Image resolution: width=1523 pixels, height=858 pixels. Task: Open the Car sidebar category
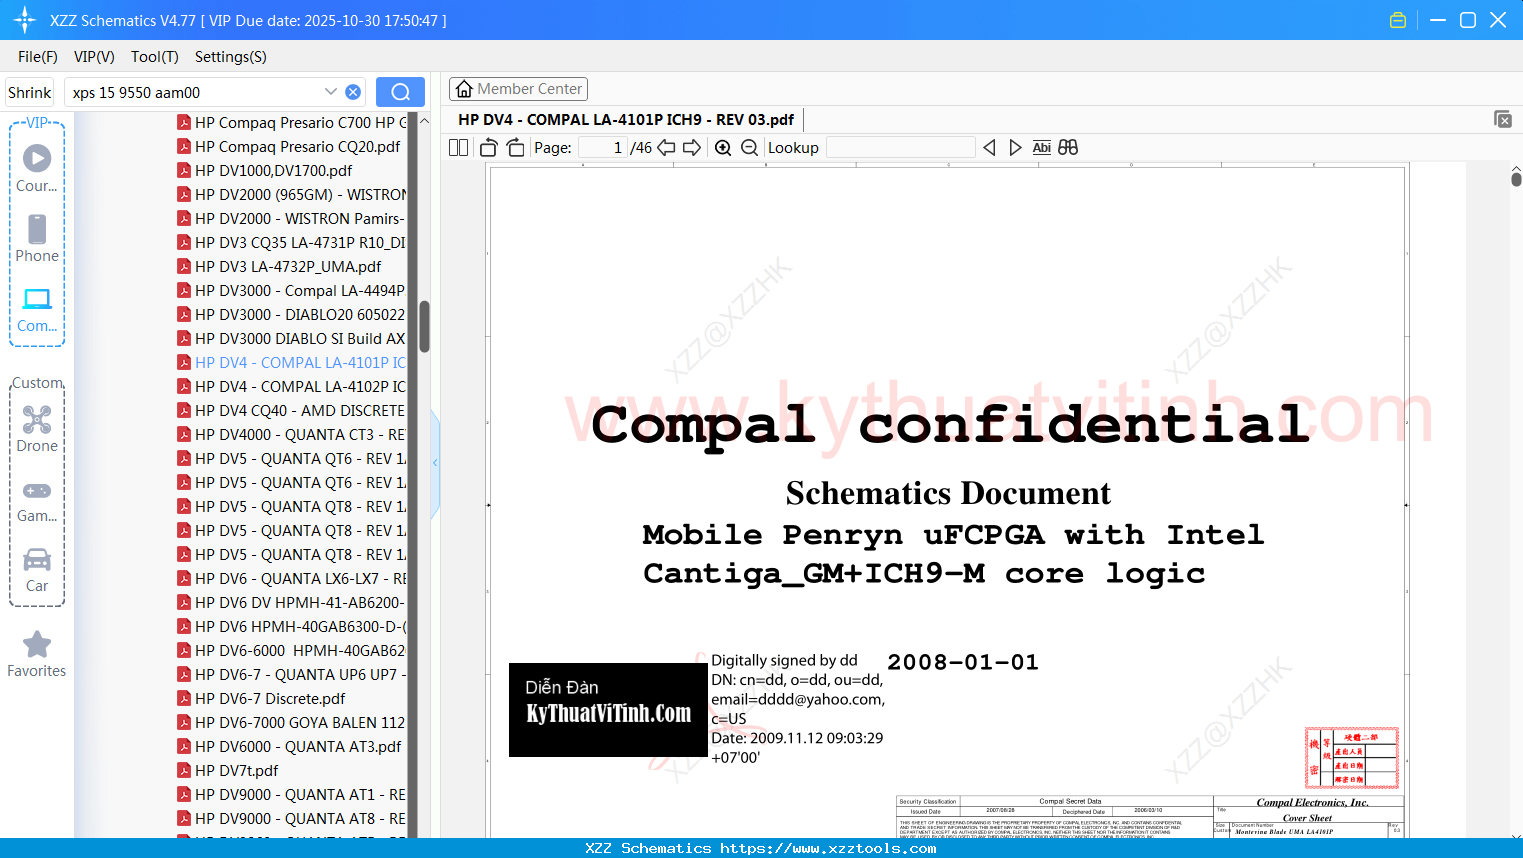37,569
